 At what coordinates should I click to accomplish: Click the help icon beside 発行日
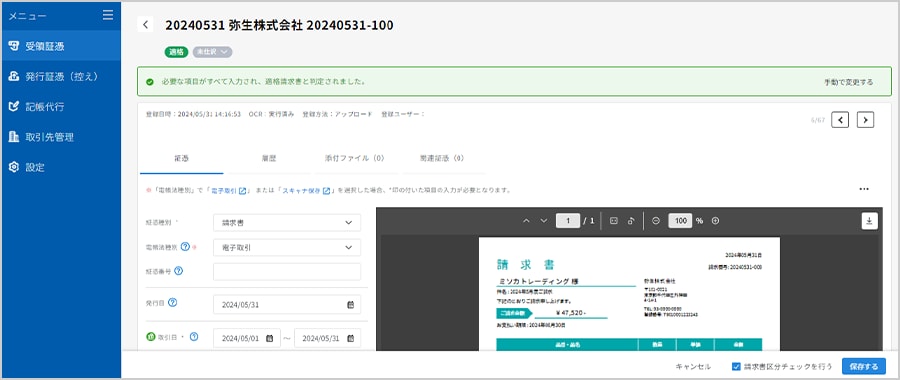pos(172,302)
